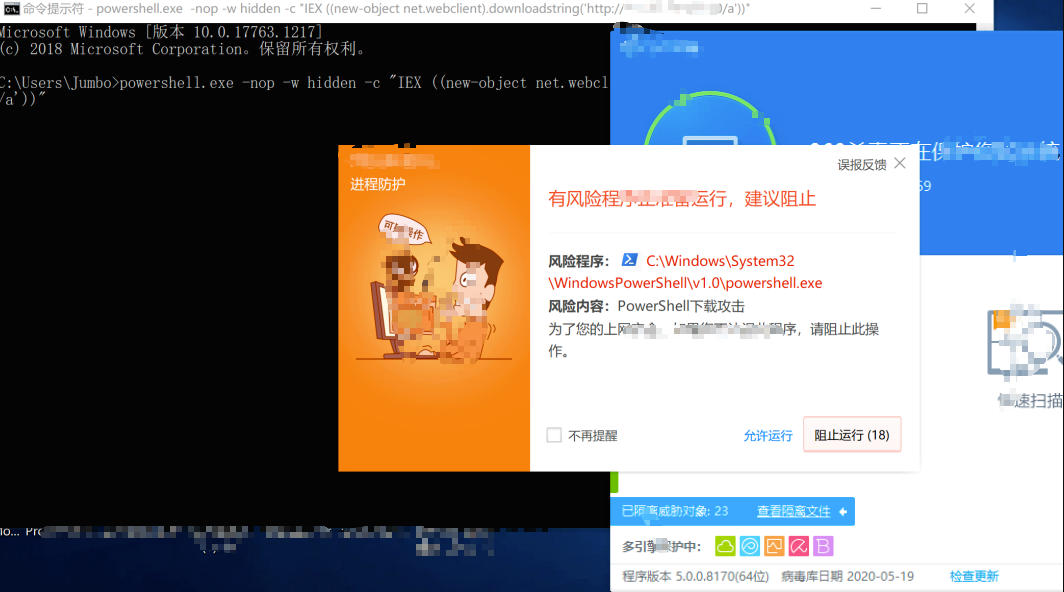Screen dimensions: 1064x592
Task: Open 查看隔离文件 to view quarantined files
Action: coord(795,510)
